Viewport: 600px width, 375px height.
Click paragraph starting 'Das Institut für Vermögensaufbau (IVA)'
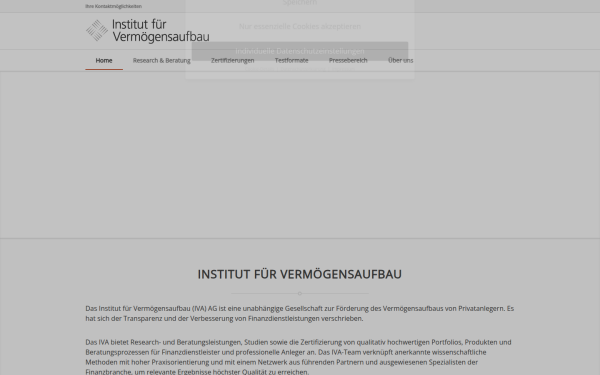click(300, 313)
